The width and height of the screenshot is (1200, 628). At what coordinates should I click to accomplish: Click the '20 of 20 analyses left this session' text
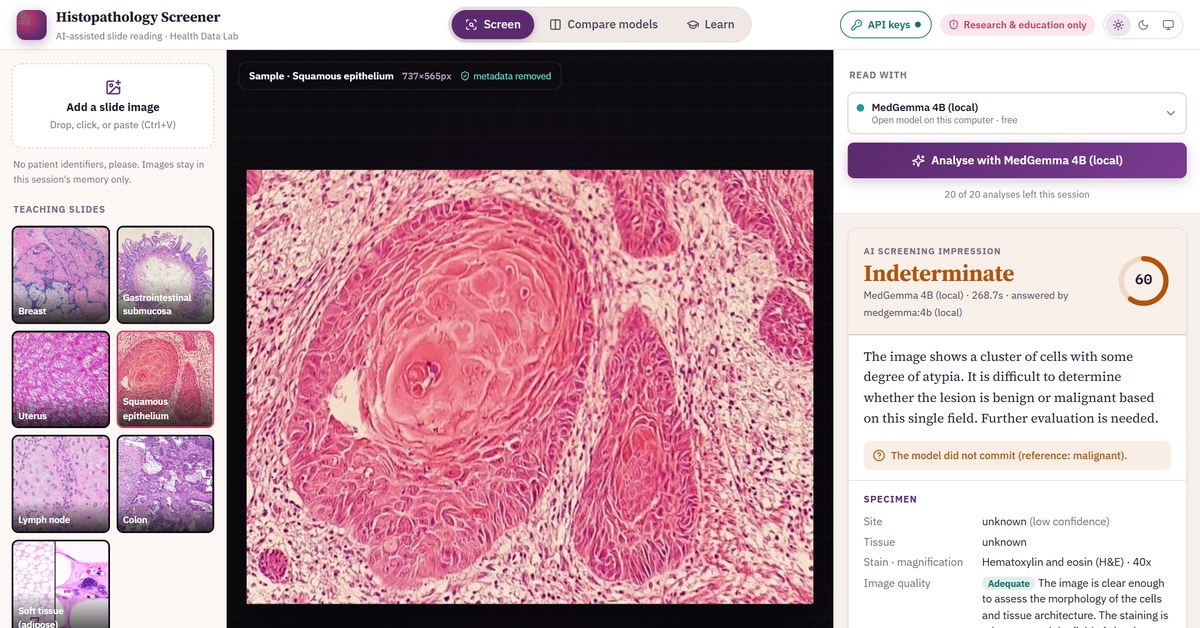click(1017, 194)
